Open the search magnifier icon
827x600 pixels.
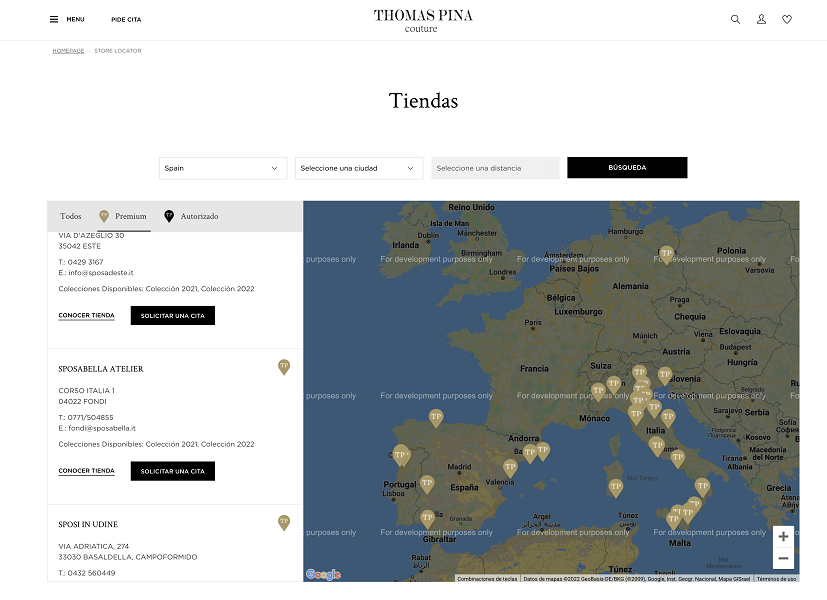pyautogui.click(x=735, y=20)
